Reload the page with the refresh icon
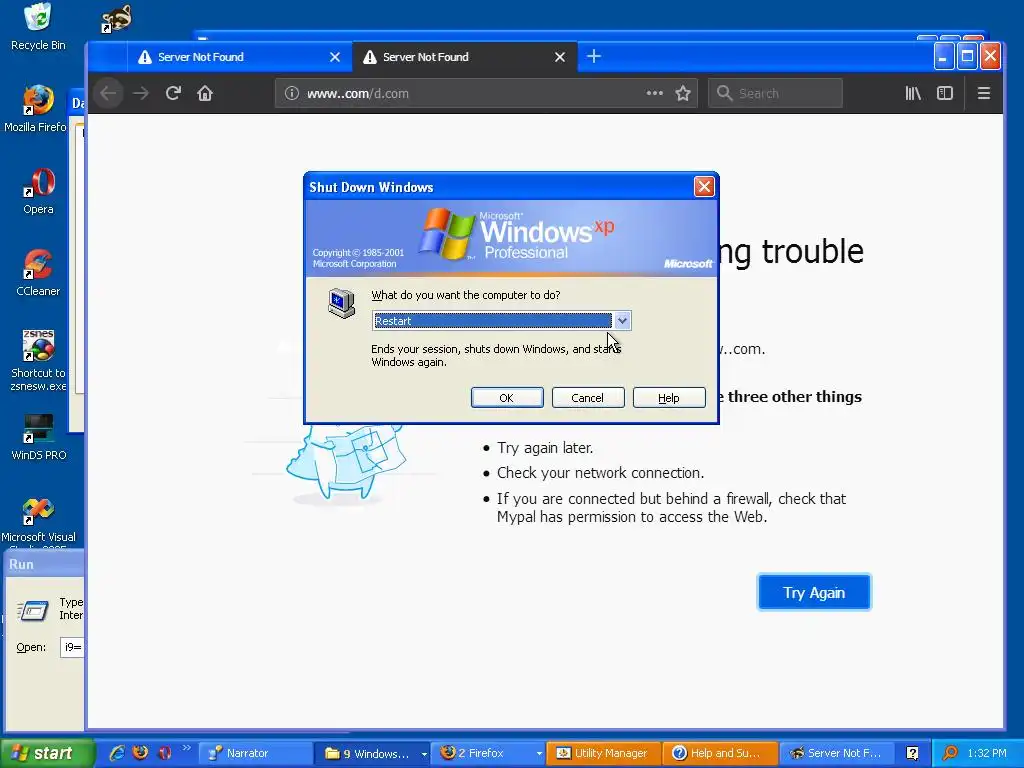 click(x=172, y=93)
